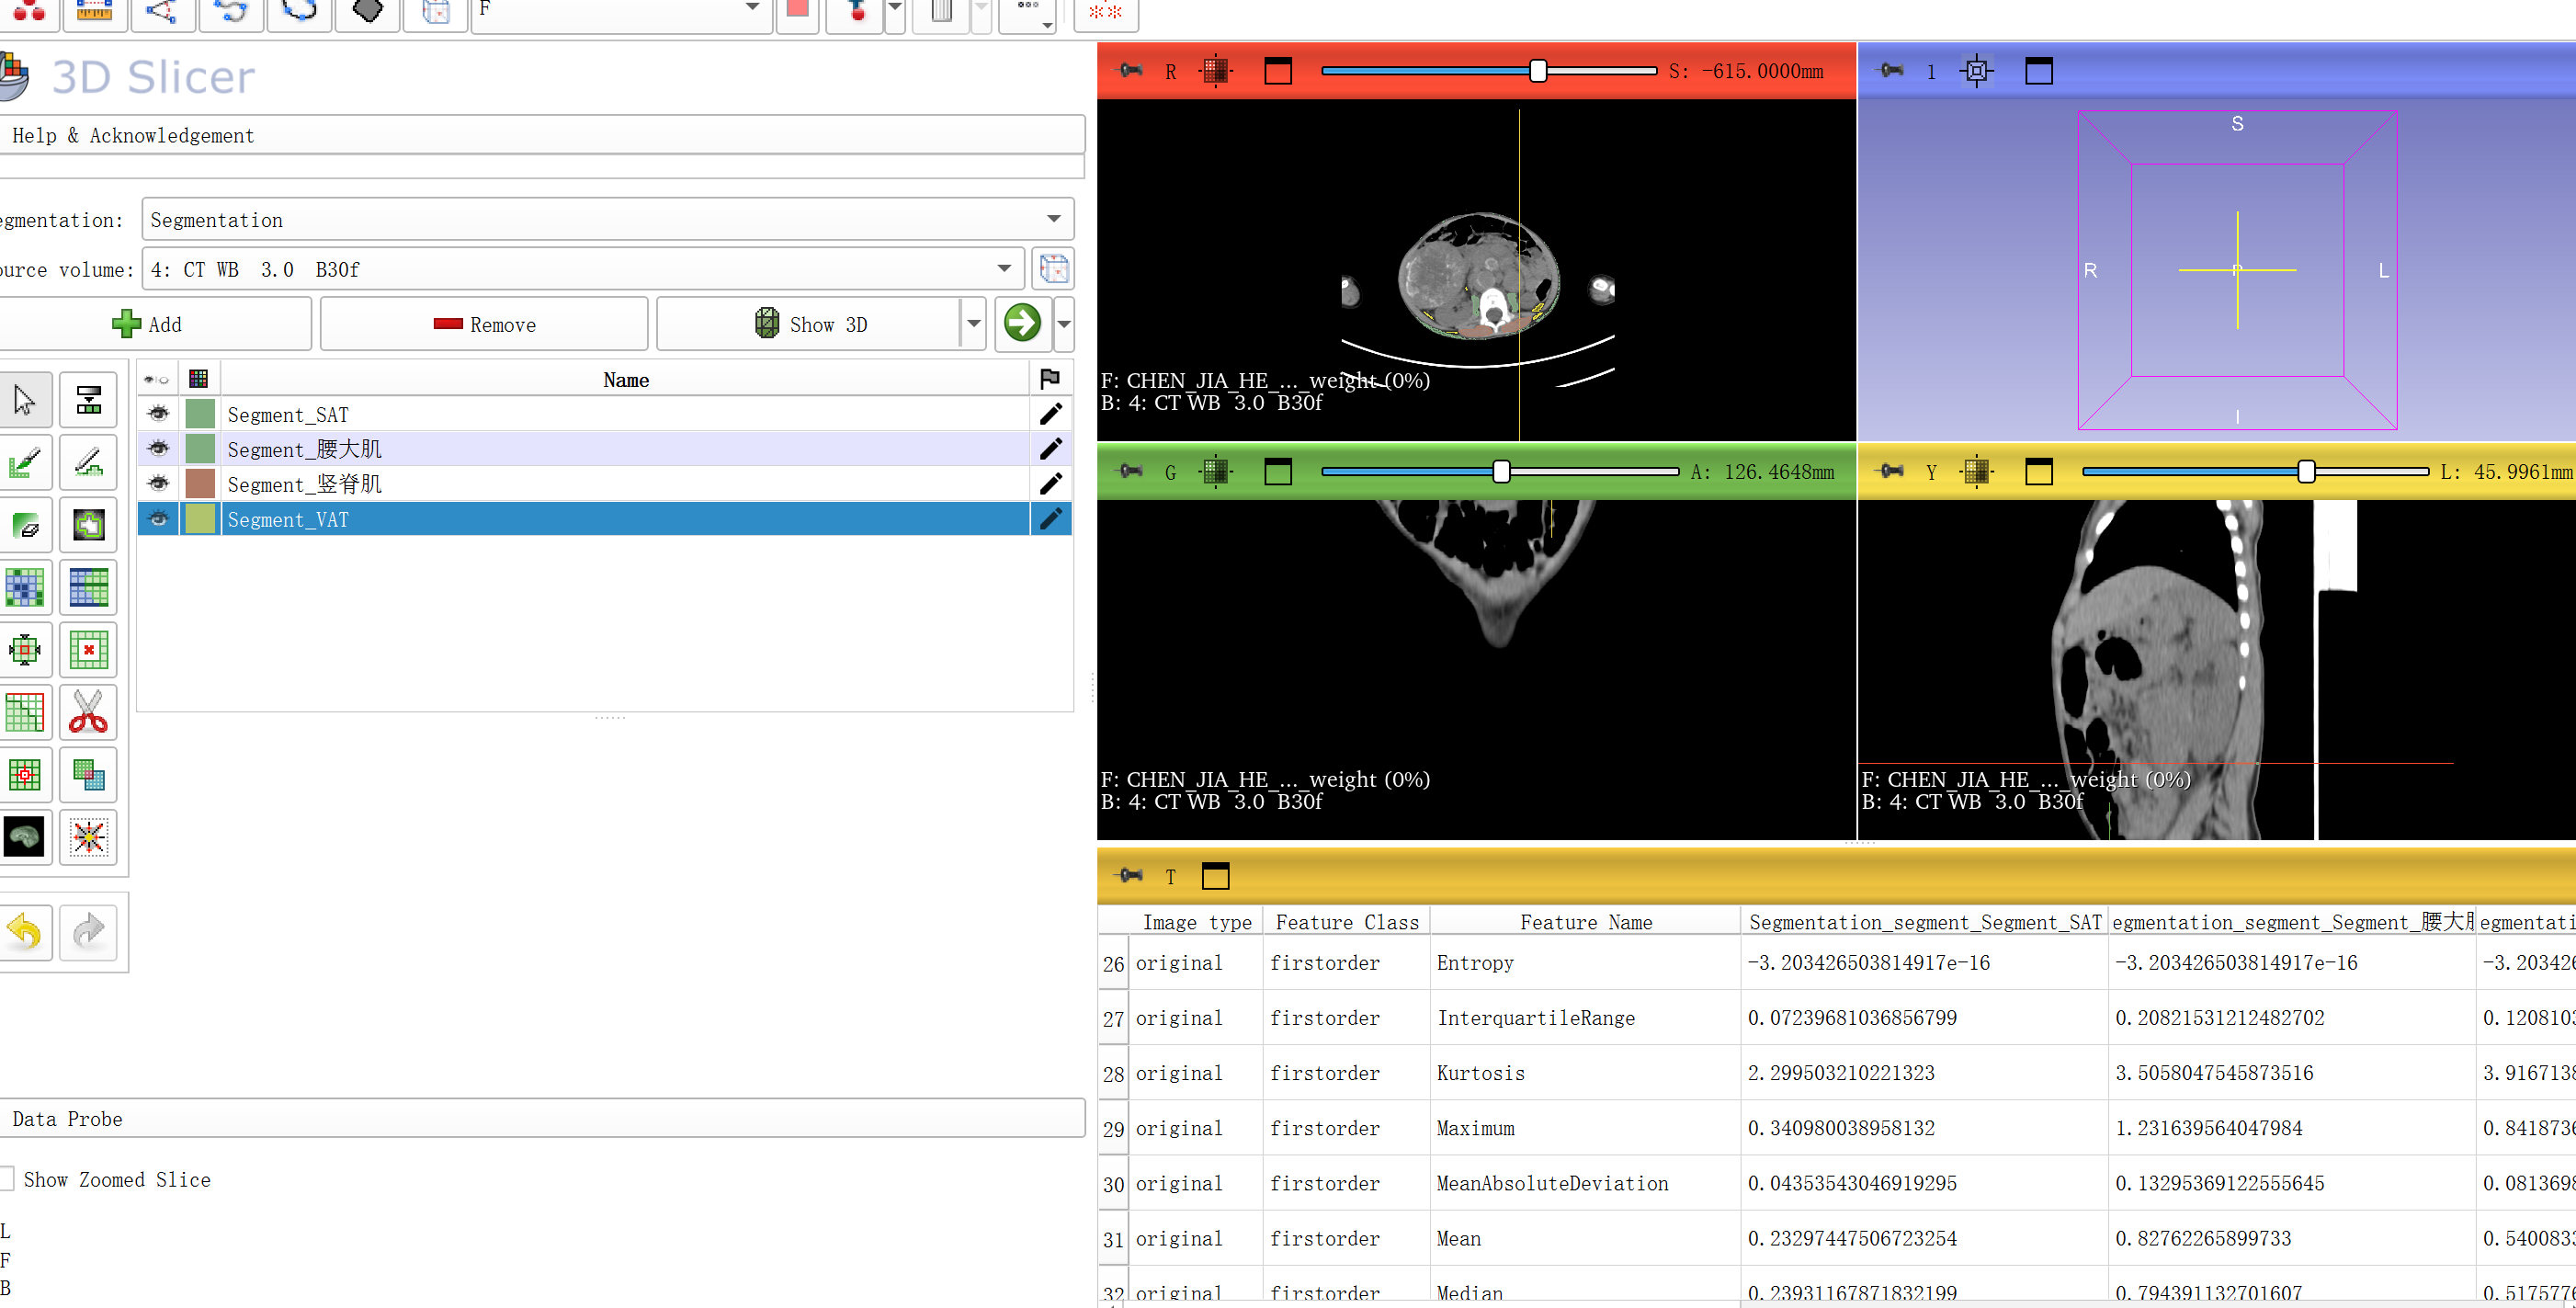
Task: Toggle visibility of Segment_VAT
Action: (158, 519)
